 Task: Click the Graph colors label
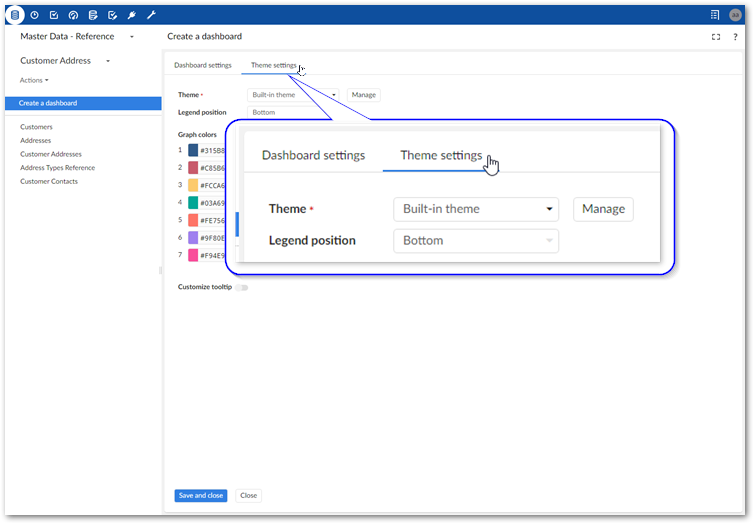[197, 135]
